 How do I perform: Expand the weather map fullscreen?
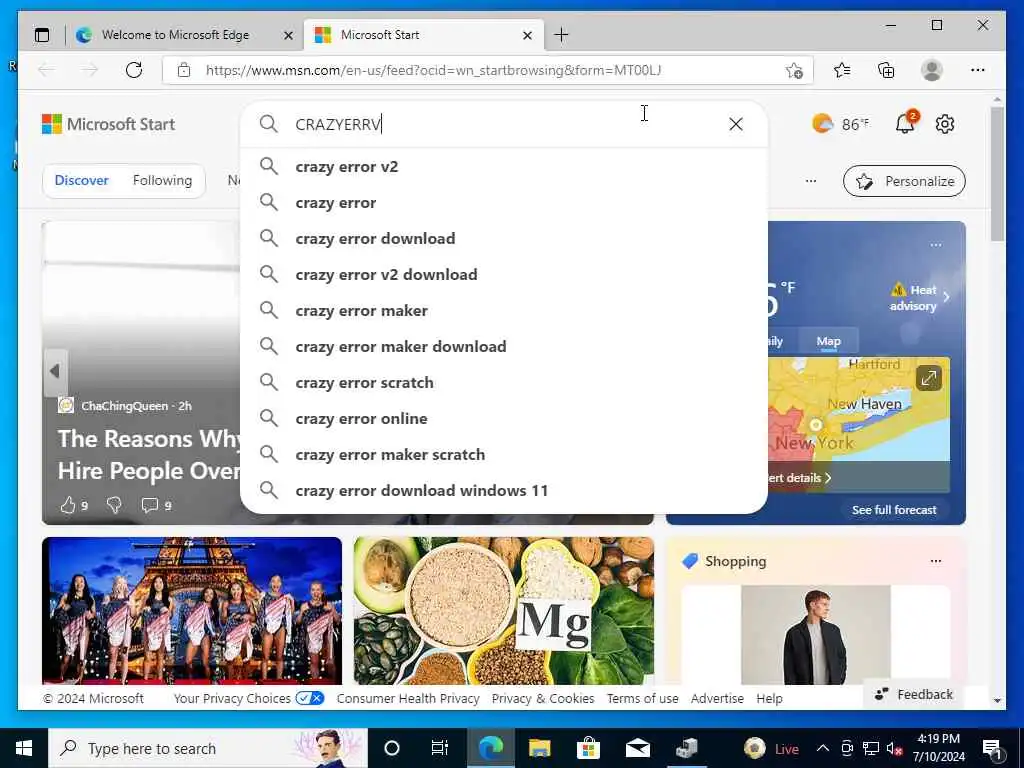928,377
